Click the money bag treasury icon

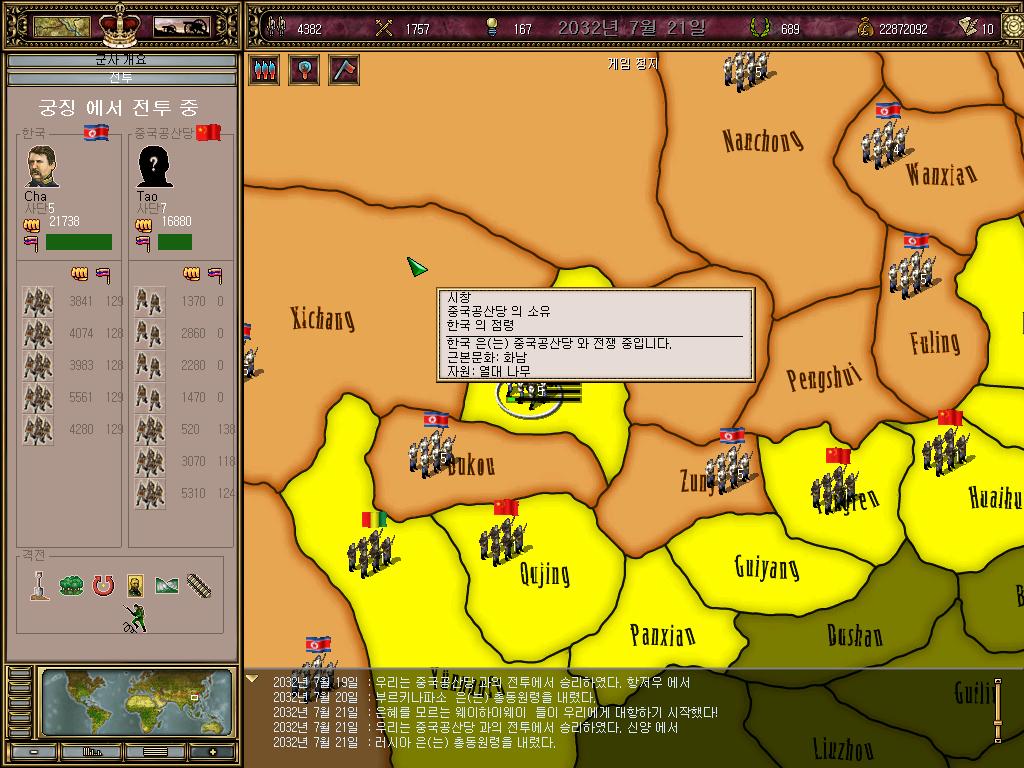(x=864, y=28)
